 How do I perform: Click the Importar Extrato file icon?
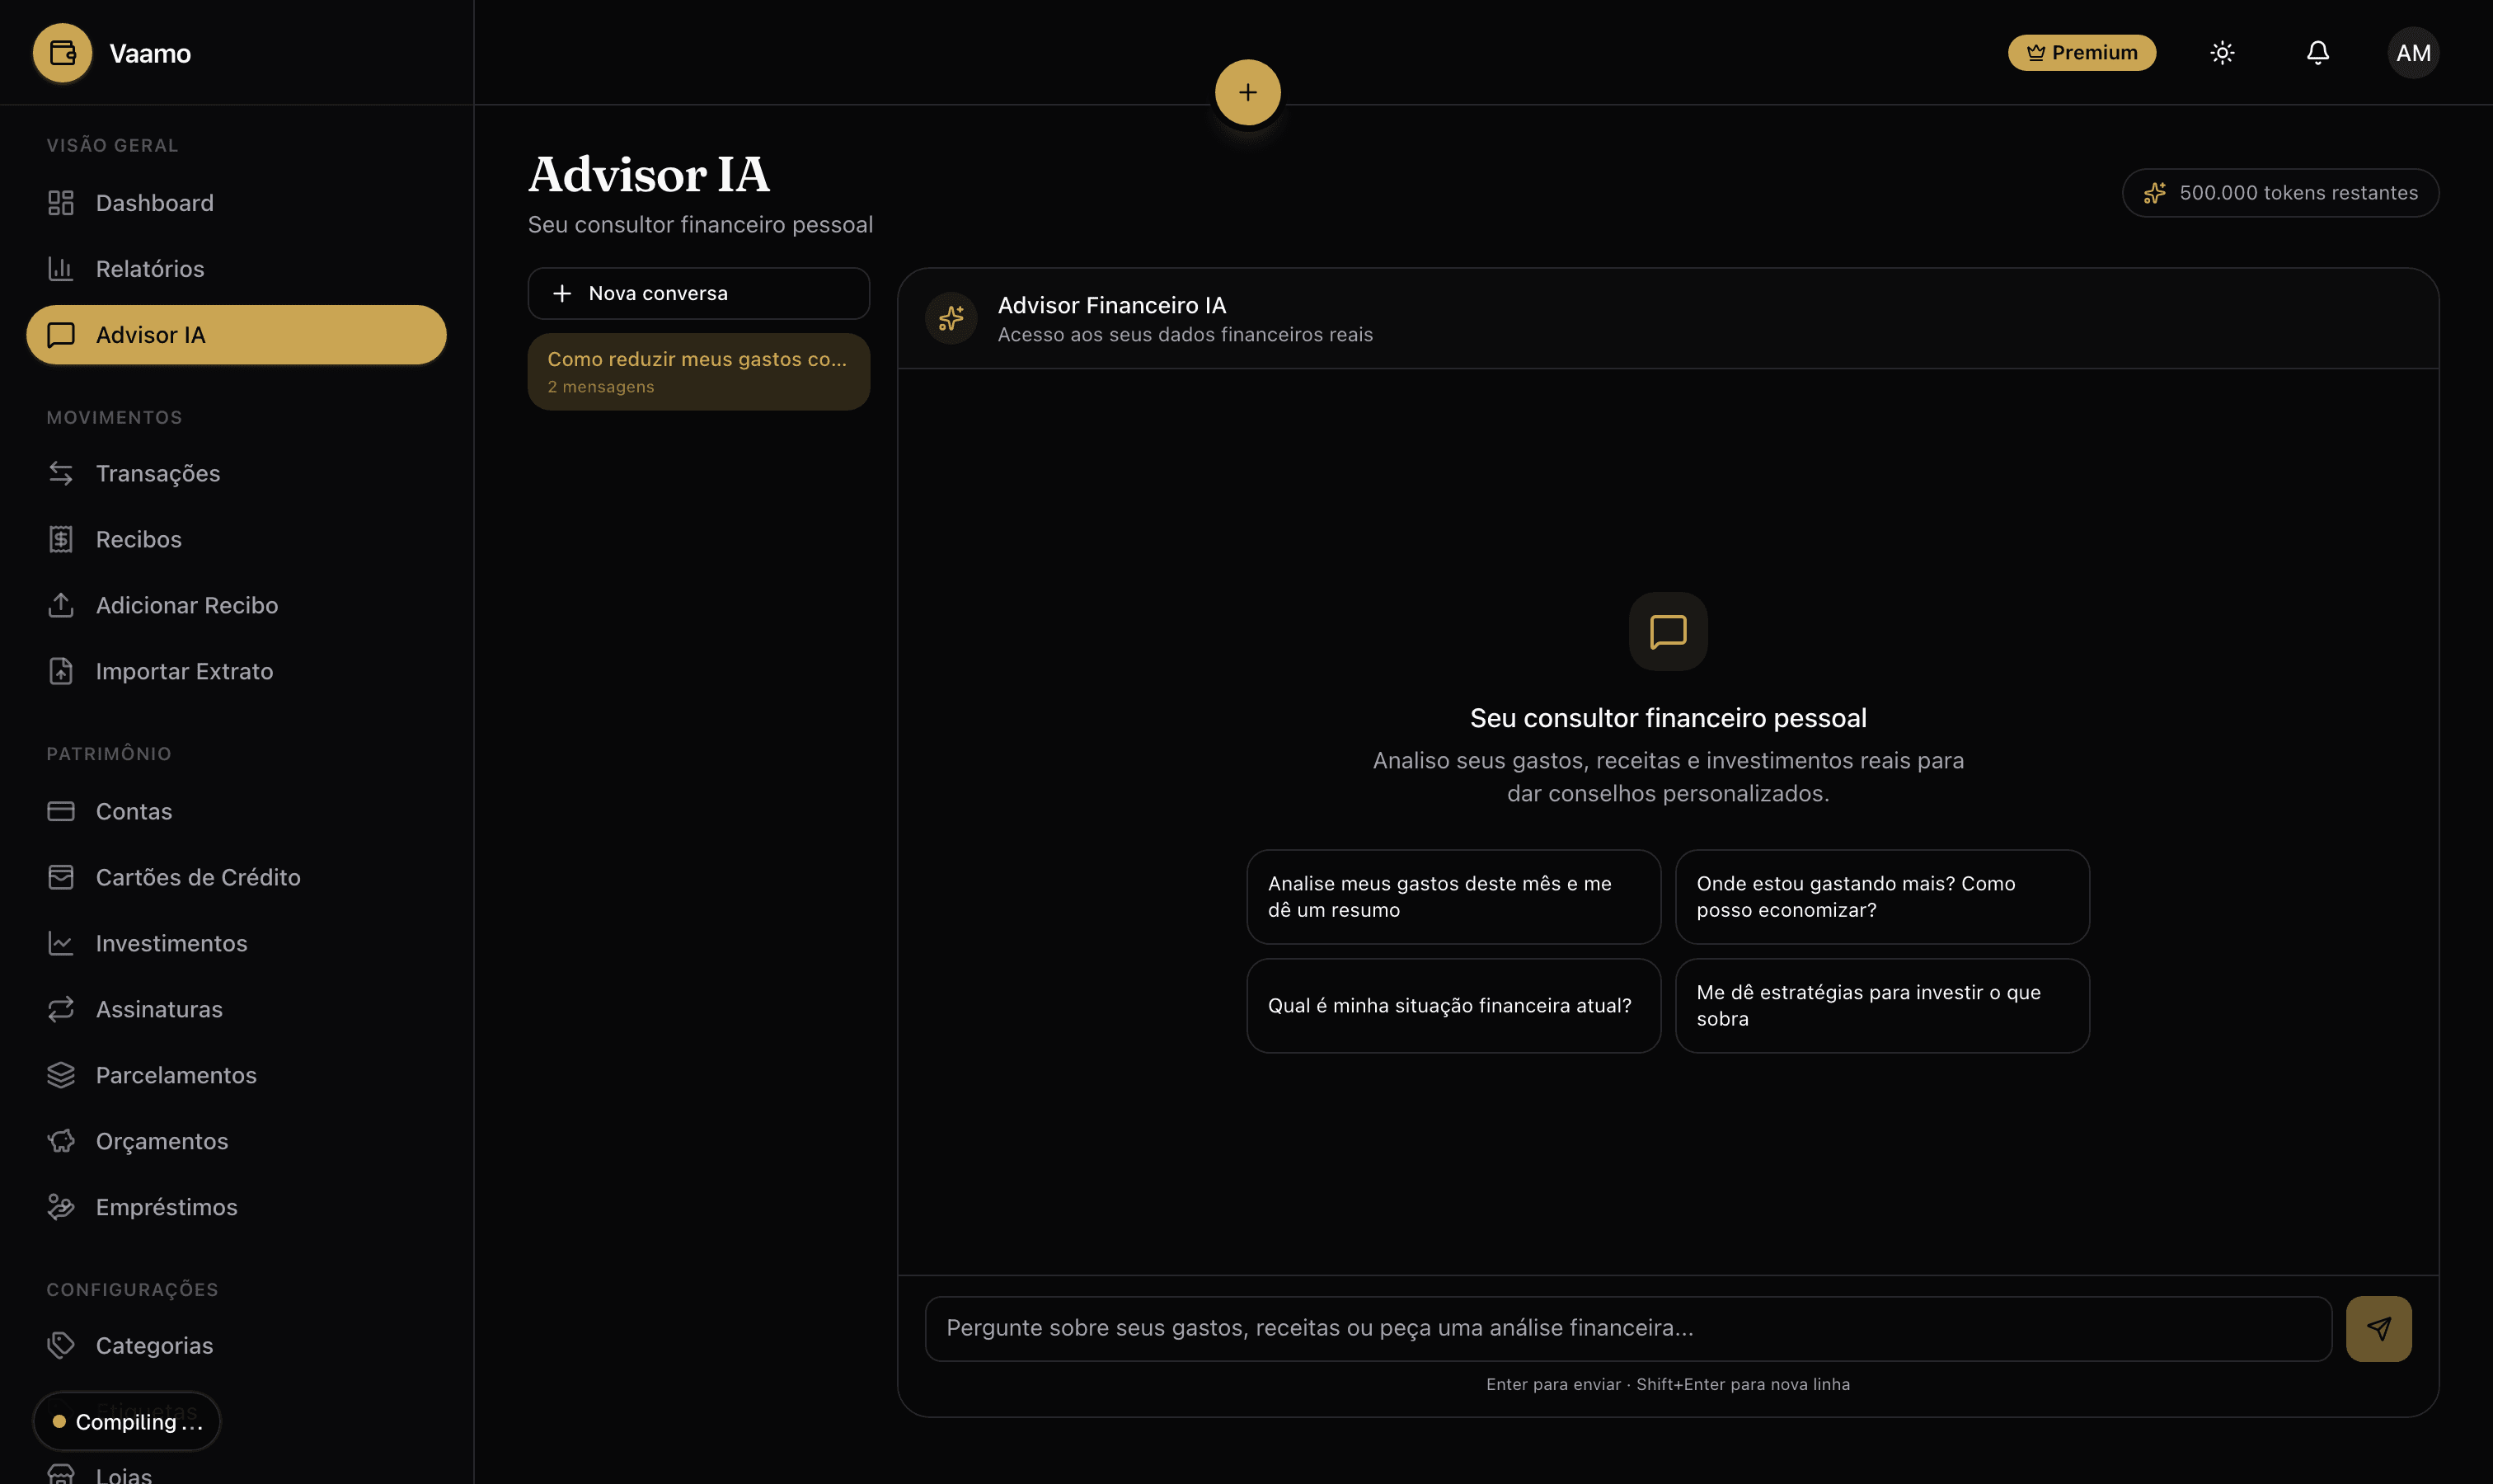(x=61, y=671)
